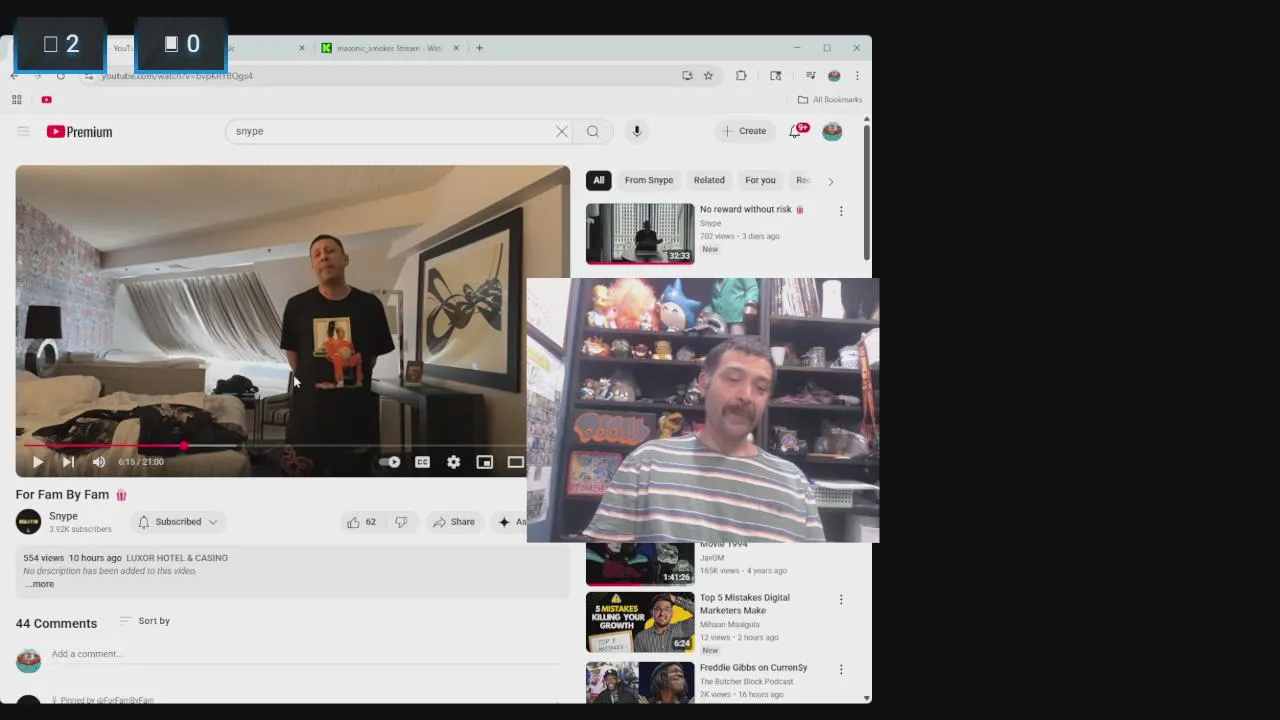This screenshot has height=720, width=1280.
Task: Open the "All Bookmarks" folder
Action: [x=830, y=100]
